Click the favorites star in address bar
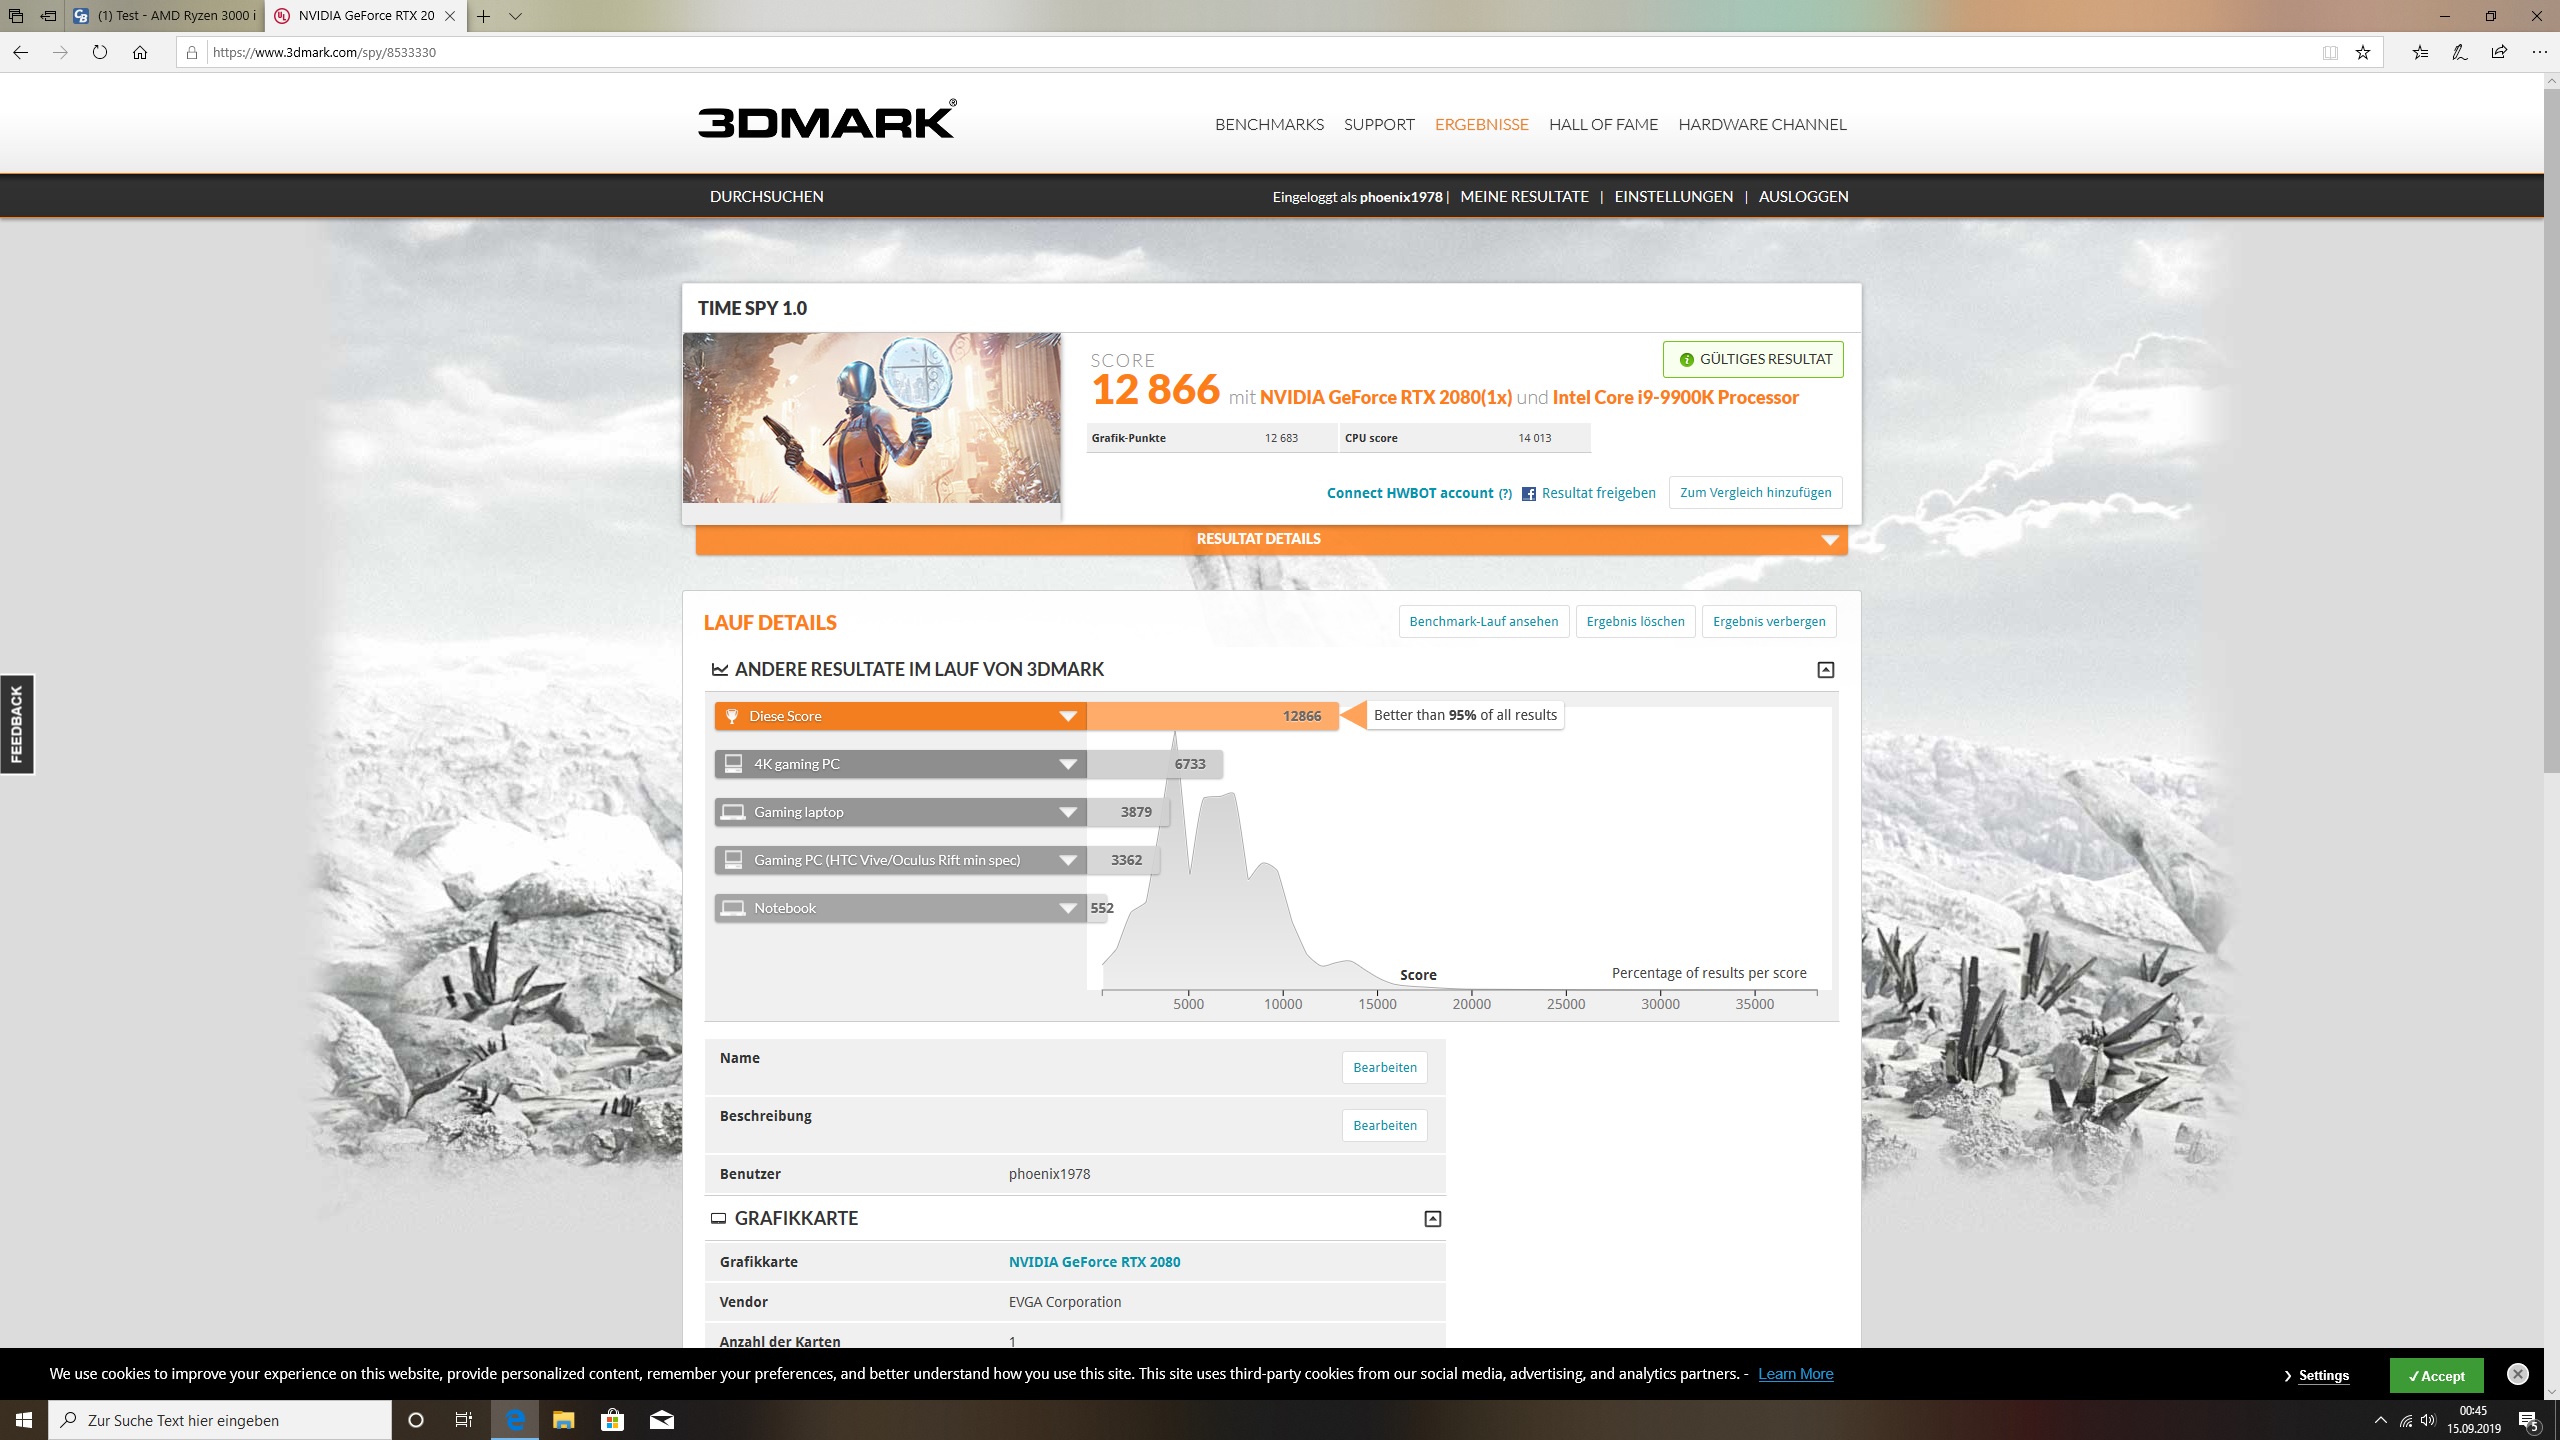2560x1440 pixels. [x=2362, y=52]
